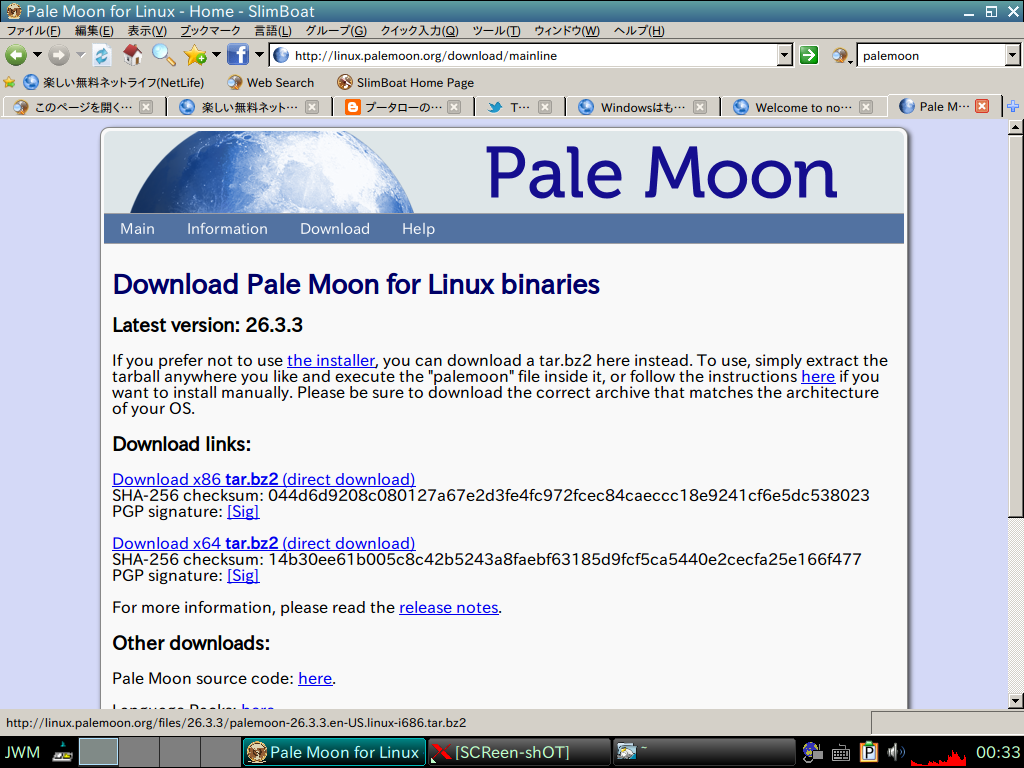Open the back history dropdown arrow

37,55
